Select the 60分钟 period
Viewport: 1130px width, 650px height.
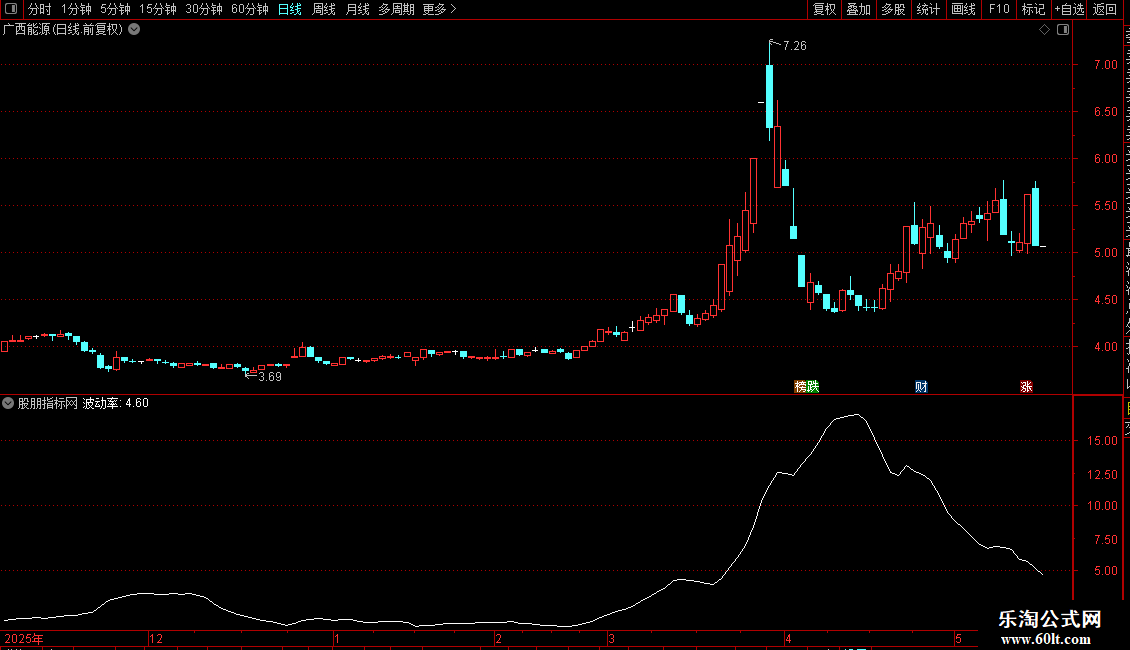pyautogui.click(x=249, y=9)
